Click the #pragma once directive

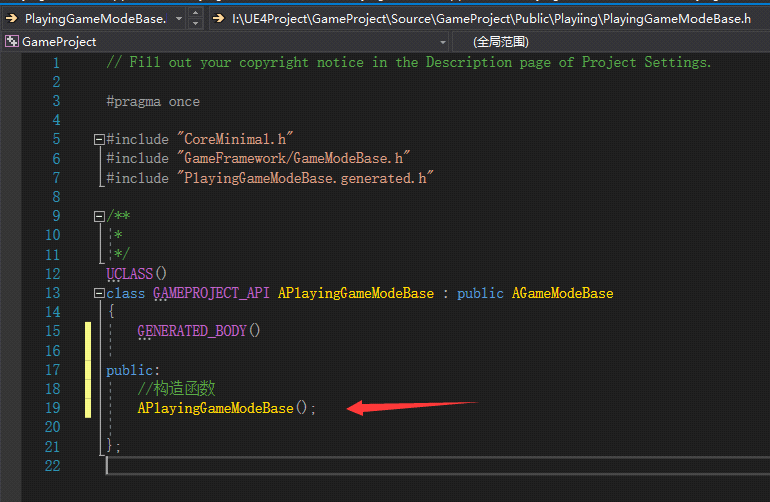(153, 101)
